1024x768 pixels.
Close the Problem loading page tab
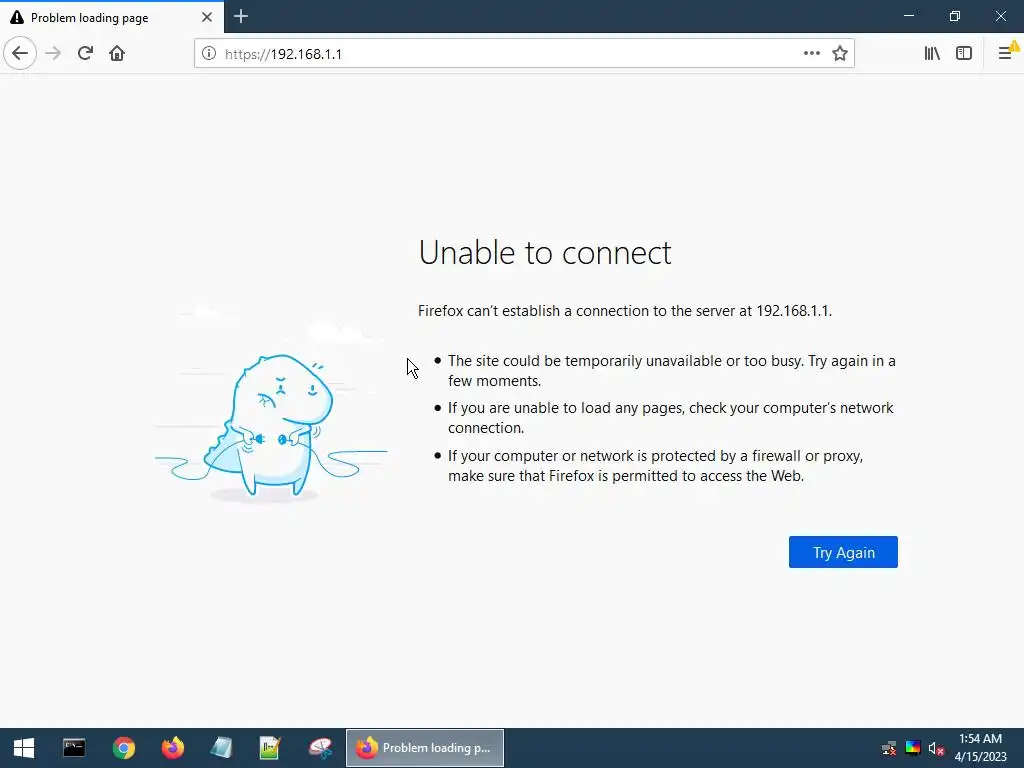206,17
